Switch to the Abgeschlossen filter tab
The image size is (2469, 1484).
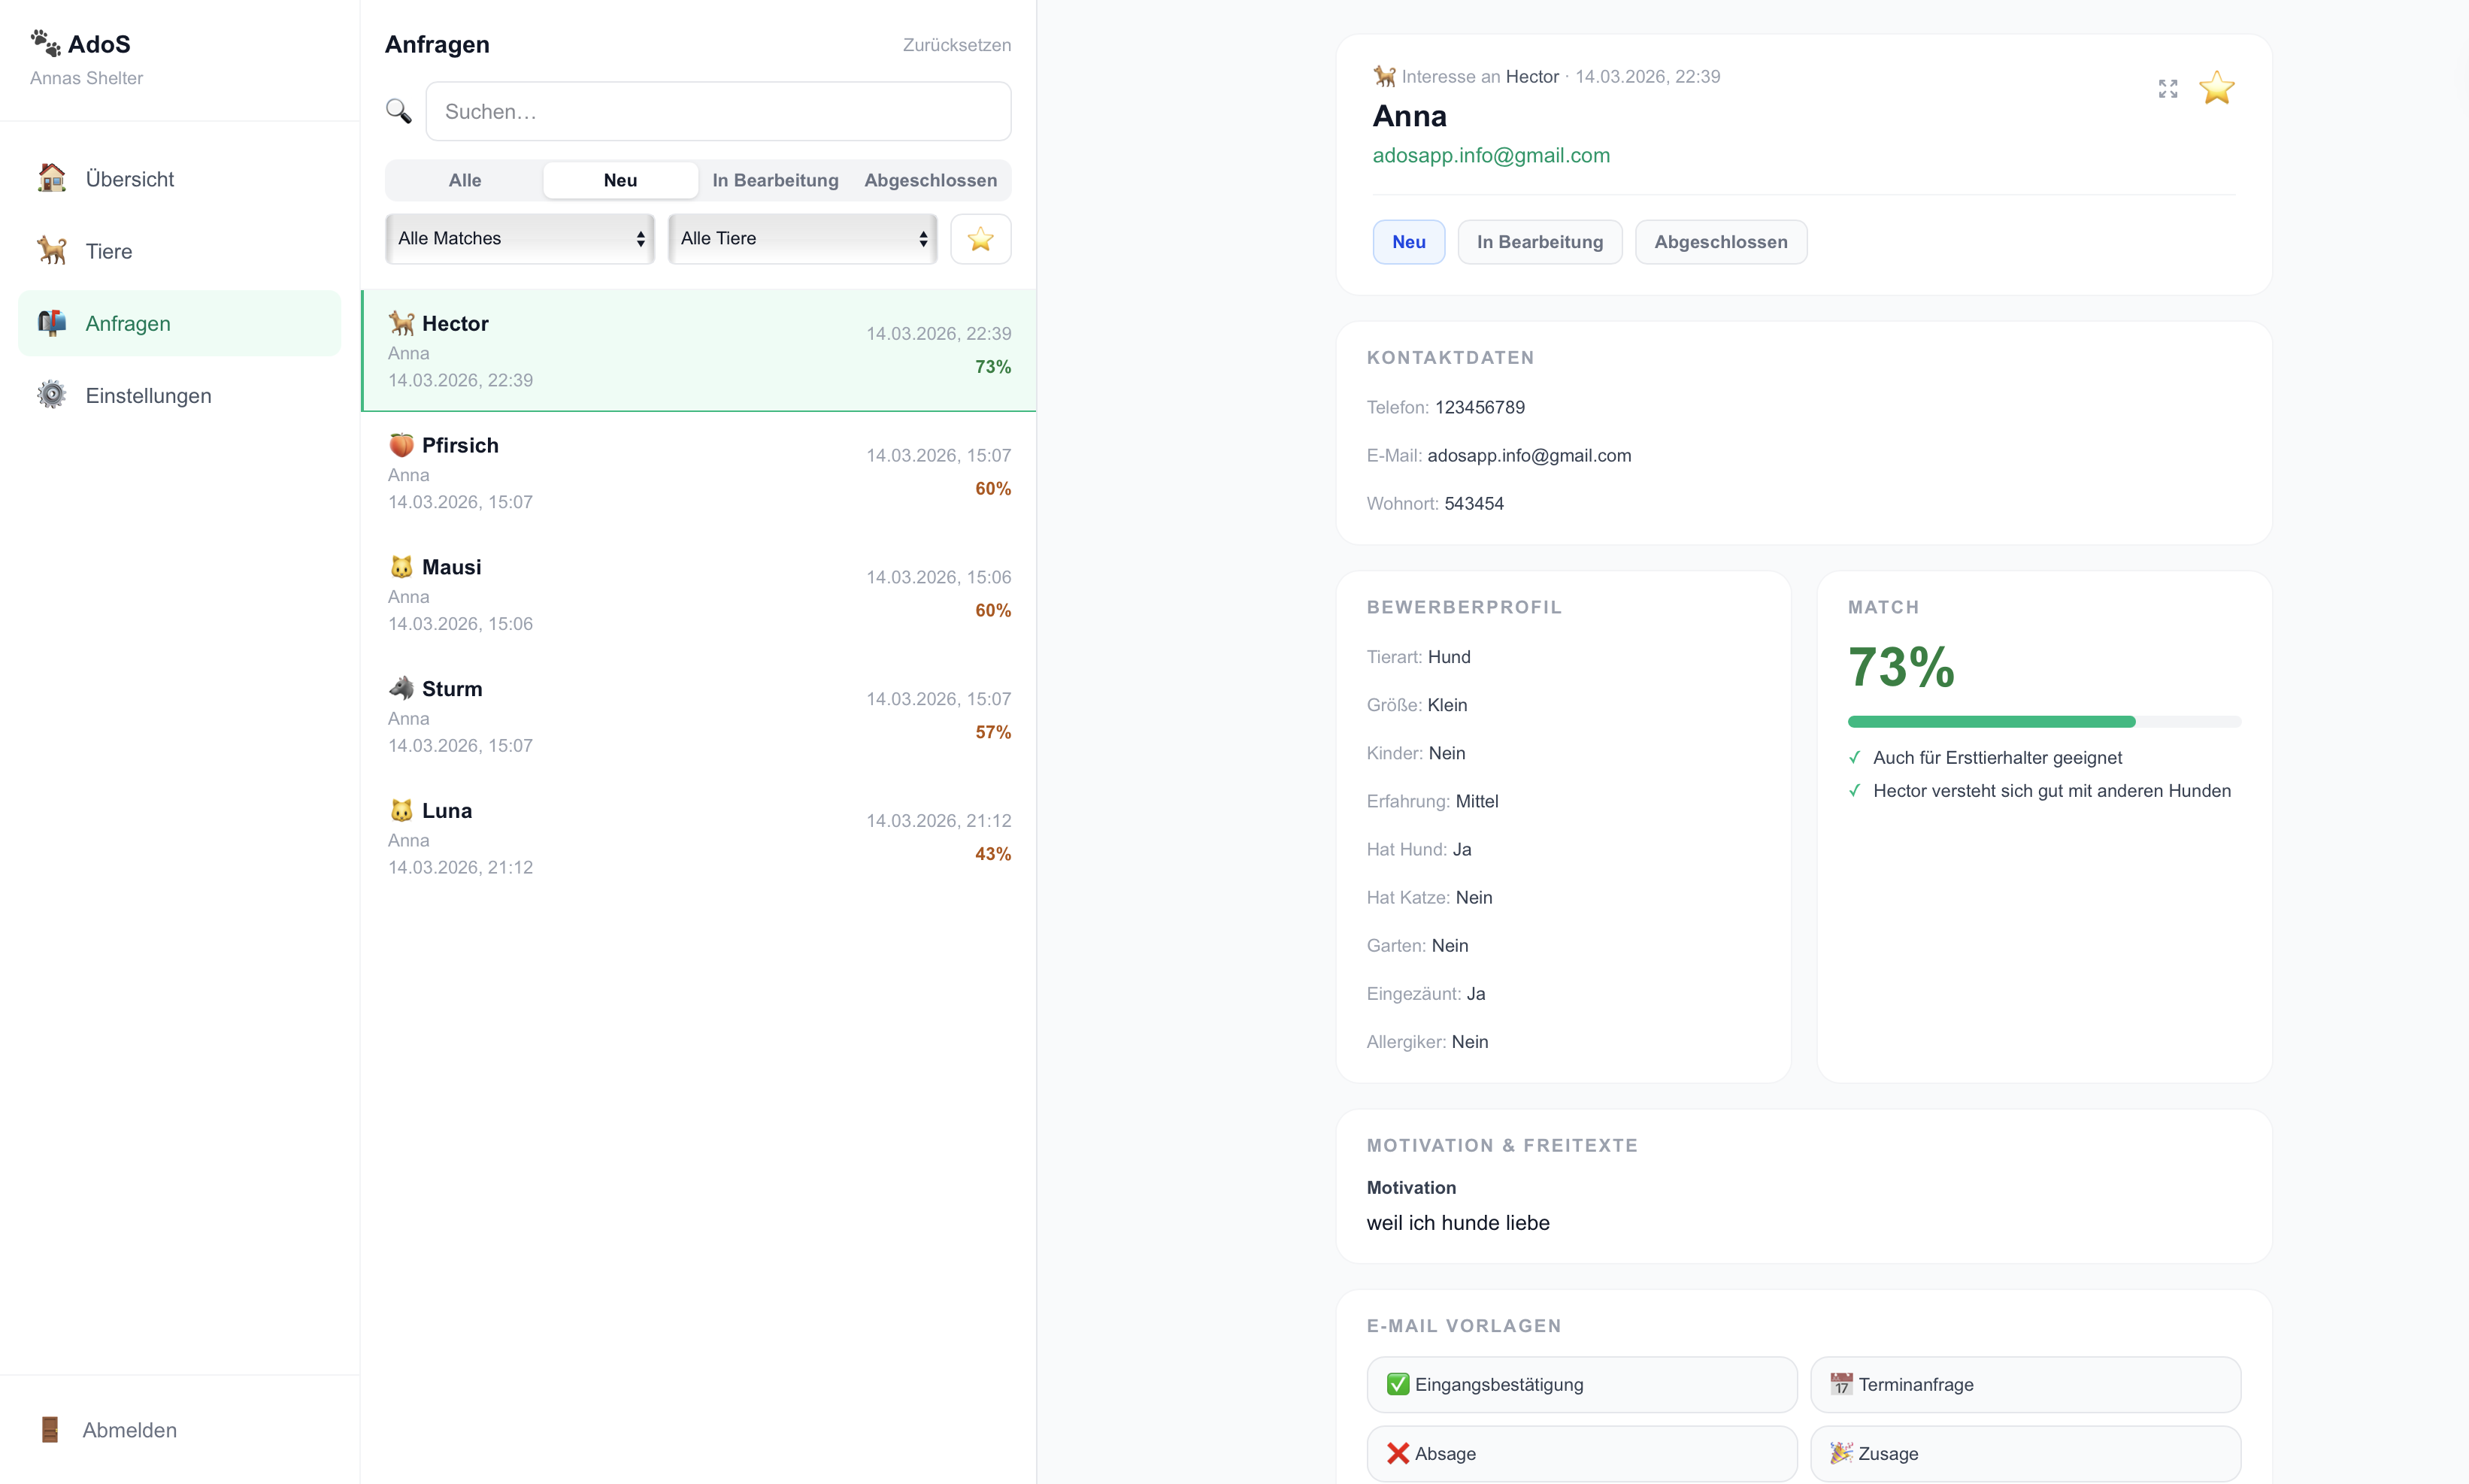[930, 180]
